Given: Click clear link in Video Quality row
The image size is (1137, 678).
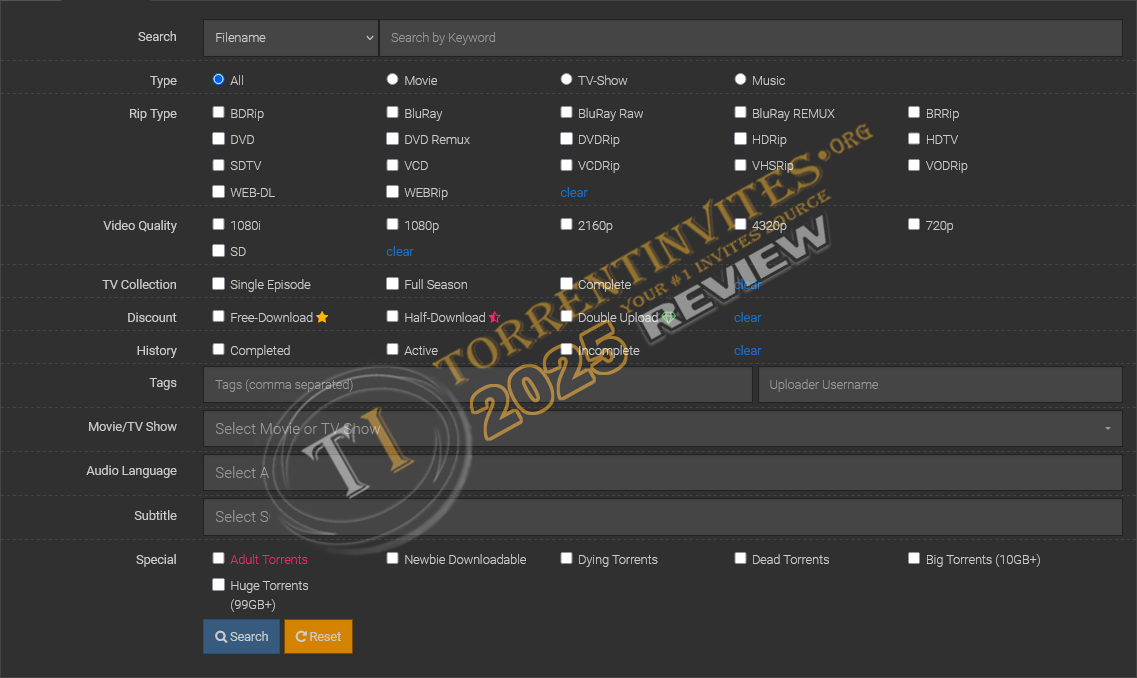Looking at the screenshot, I should point(400,252).
